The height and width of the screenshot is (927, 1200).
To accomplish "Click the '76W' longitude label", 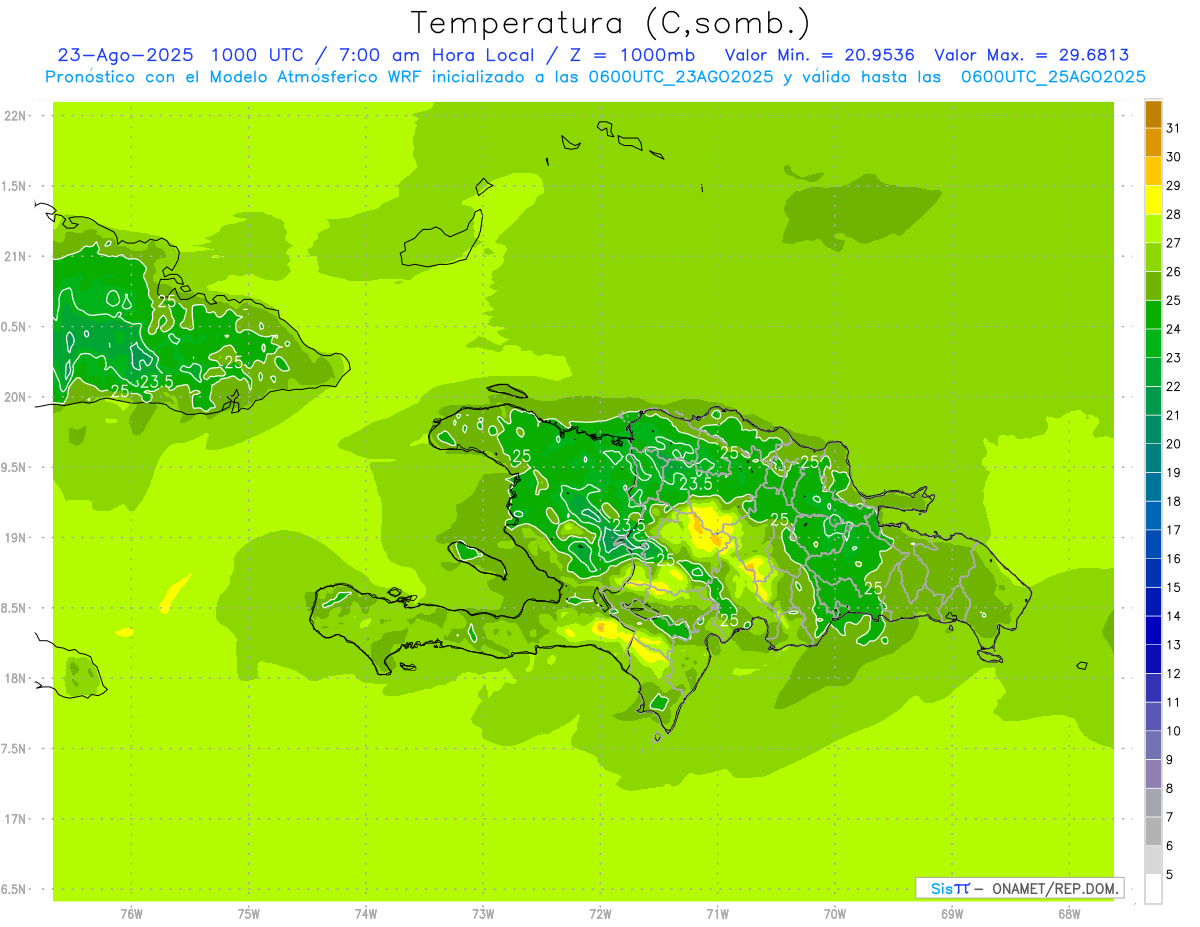I will click(x=131, y=913).
